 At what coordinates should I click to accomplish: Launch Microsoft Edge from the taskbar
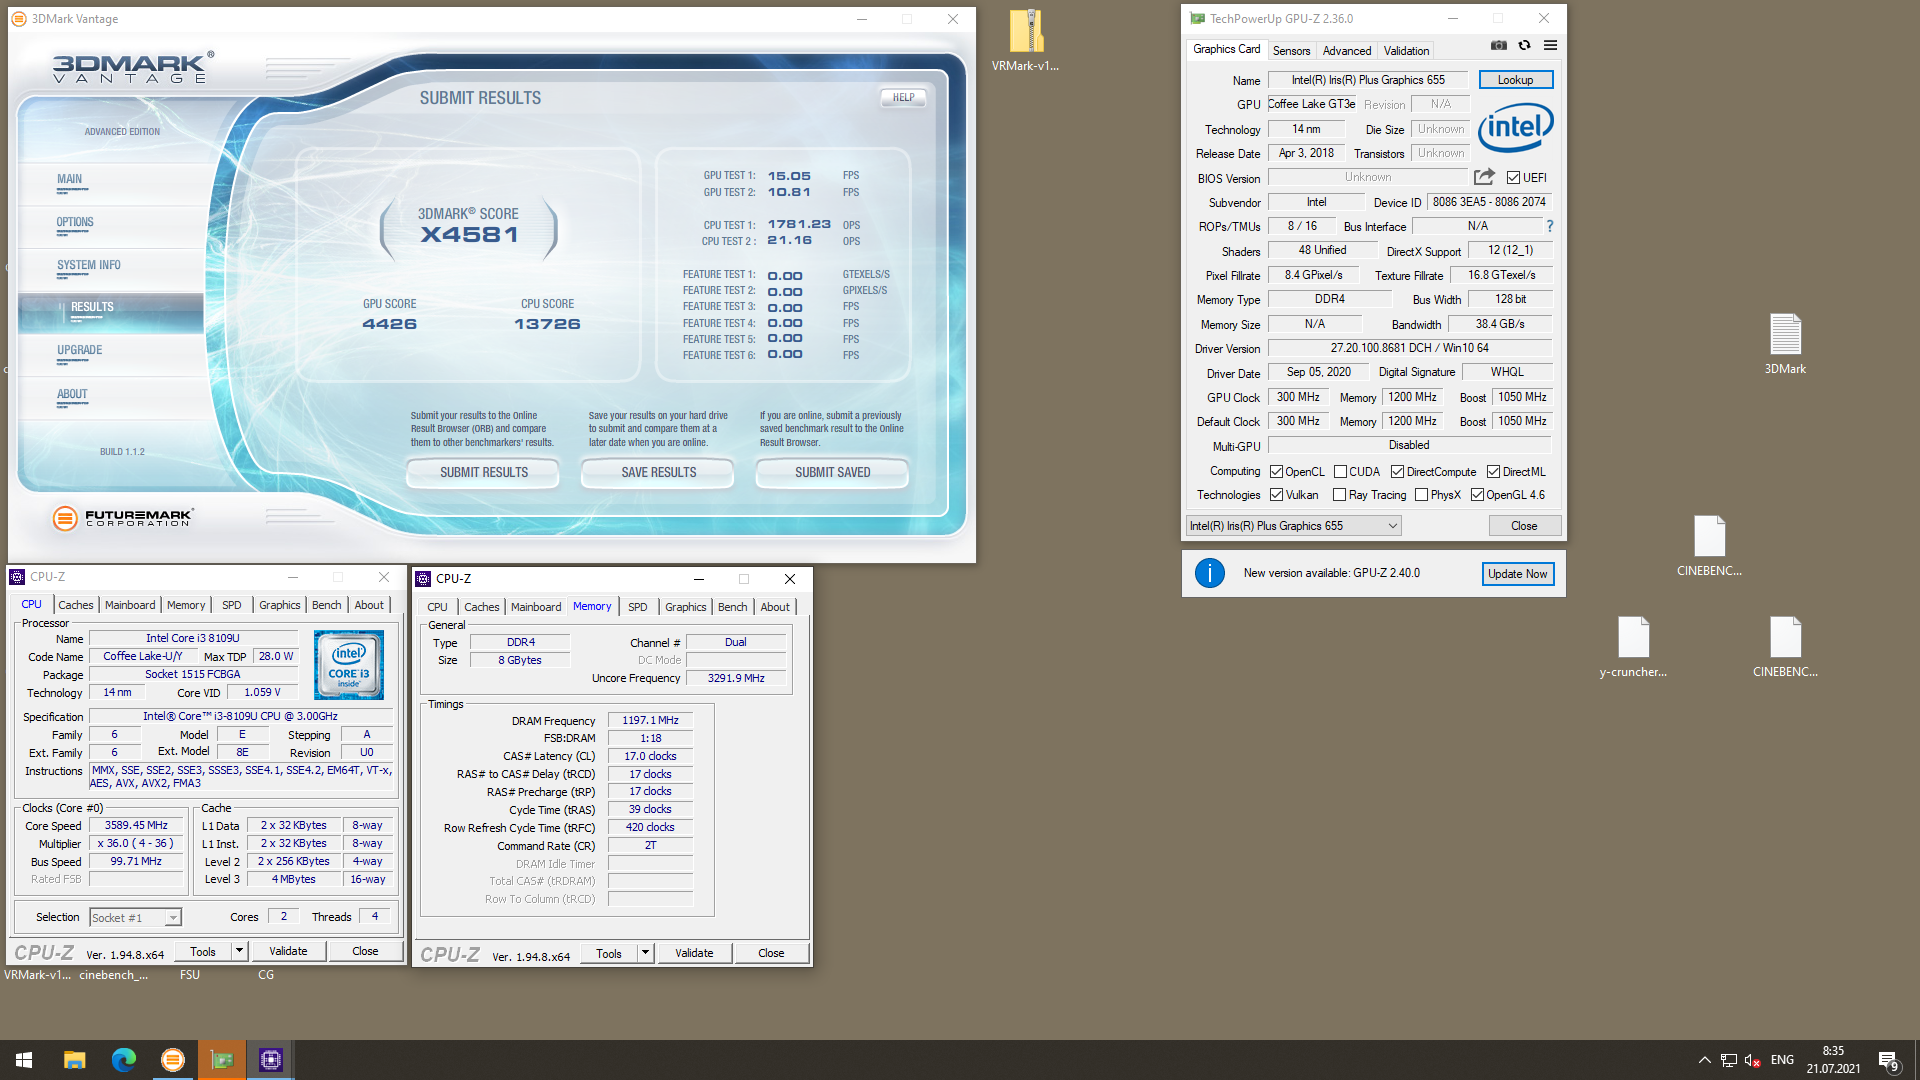pos(124,1060)
